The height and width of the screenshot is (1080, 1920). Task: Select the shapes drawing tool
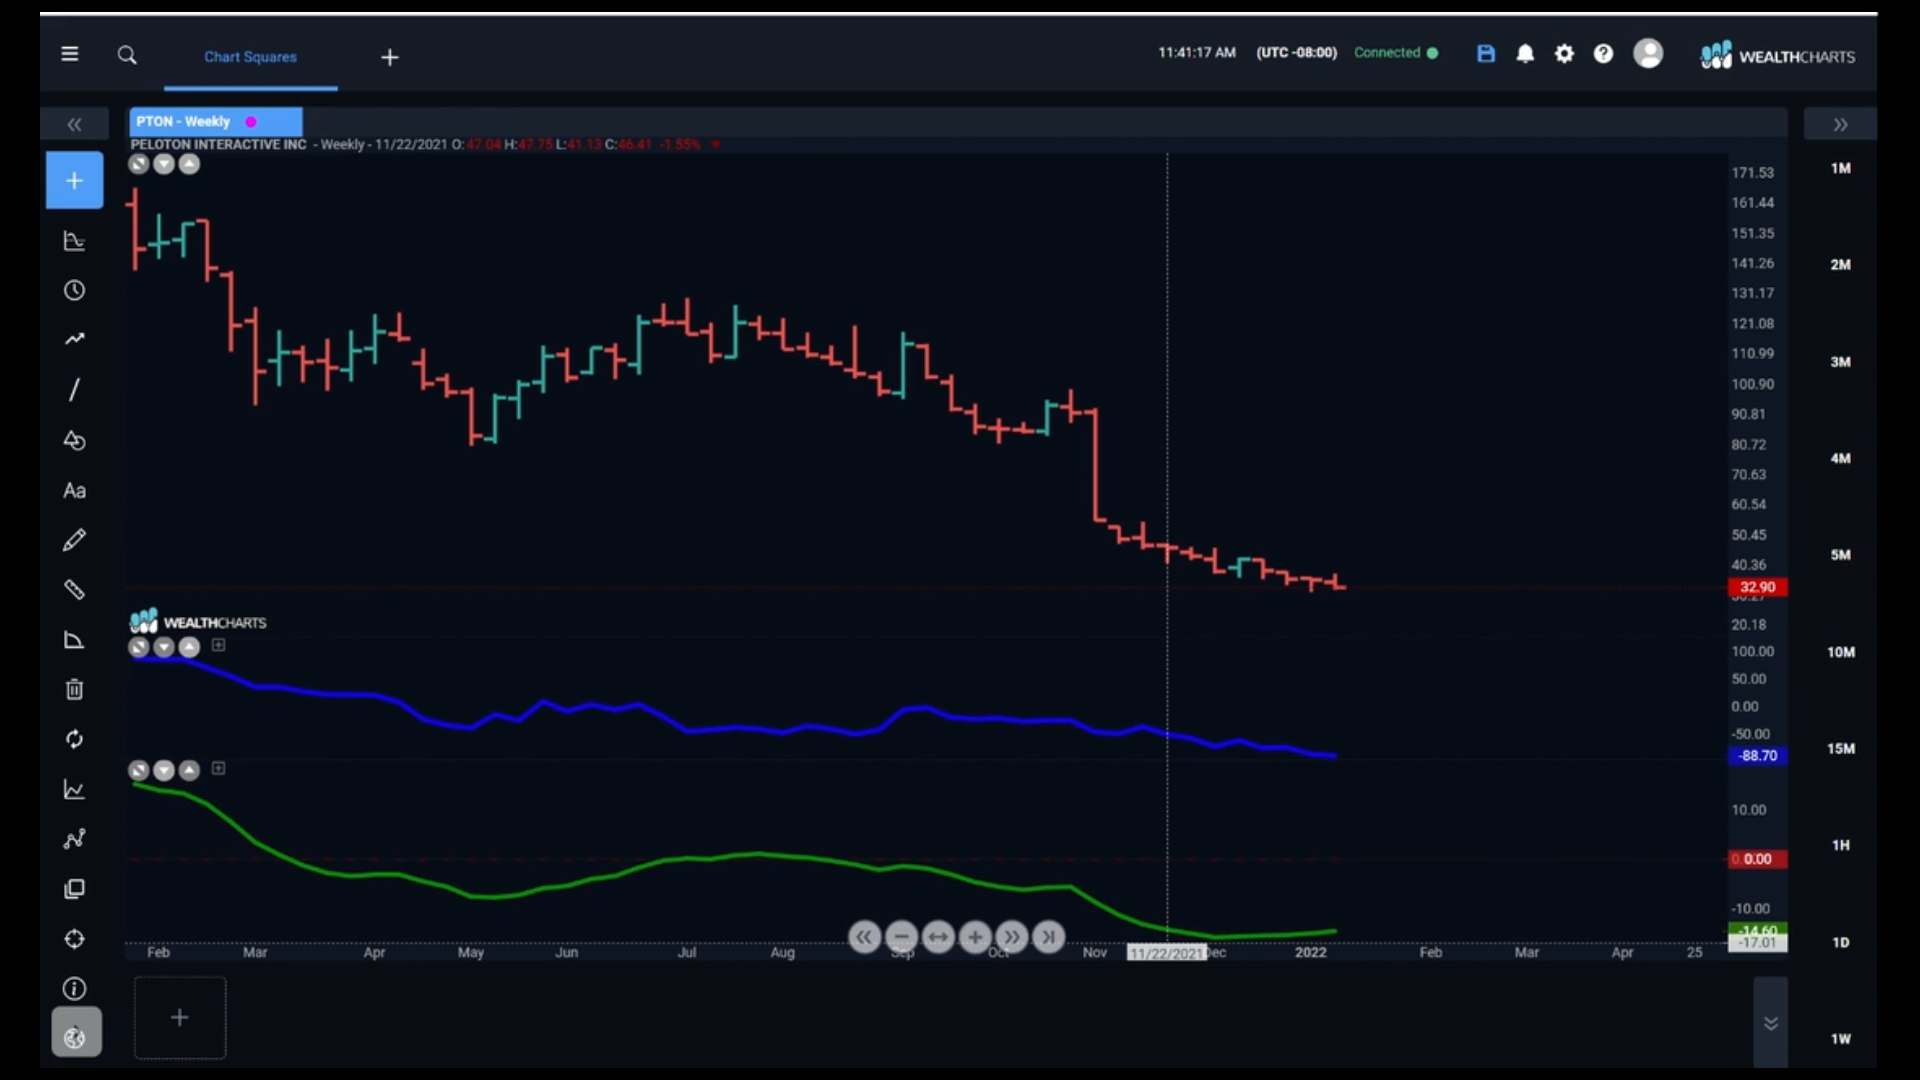coord(74,441)
